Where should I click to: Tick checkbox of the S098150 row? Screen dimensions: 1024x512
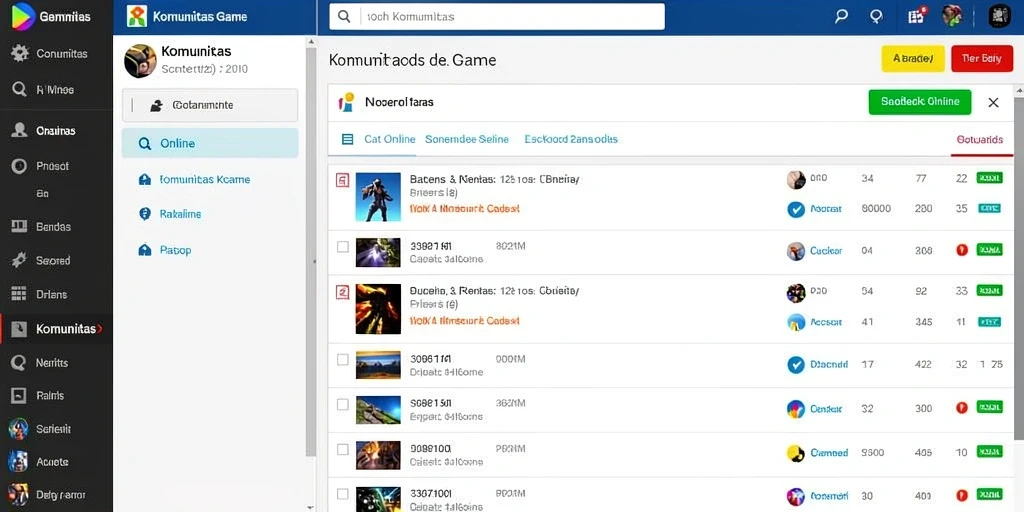(342, 404)
